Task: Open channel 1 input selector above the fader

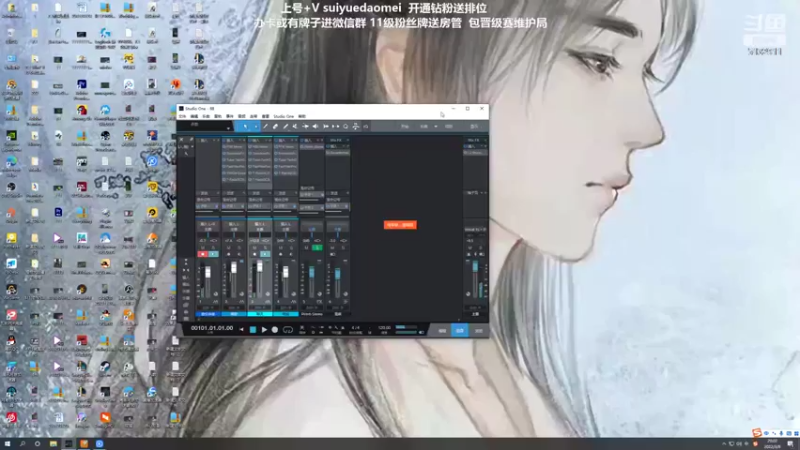Action: (207, 224)
